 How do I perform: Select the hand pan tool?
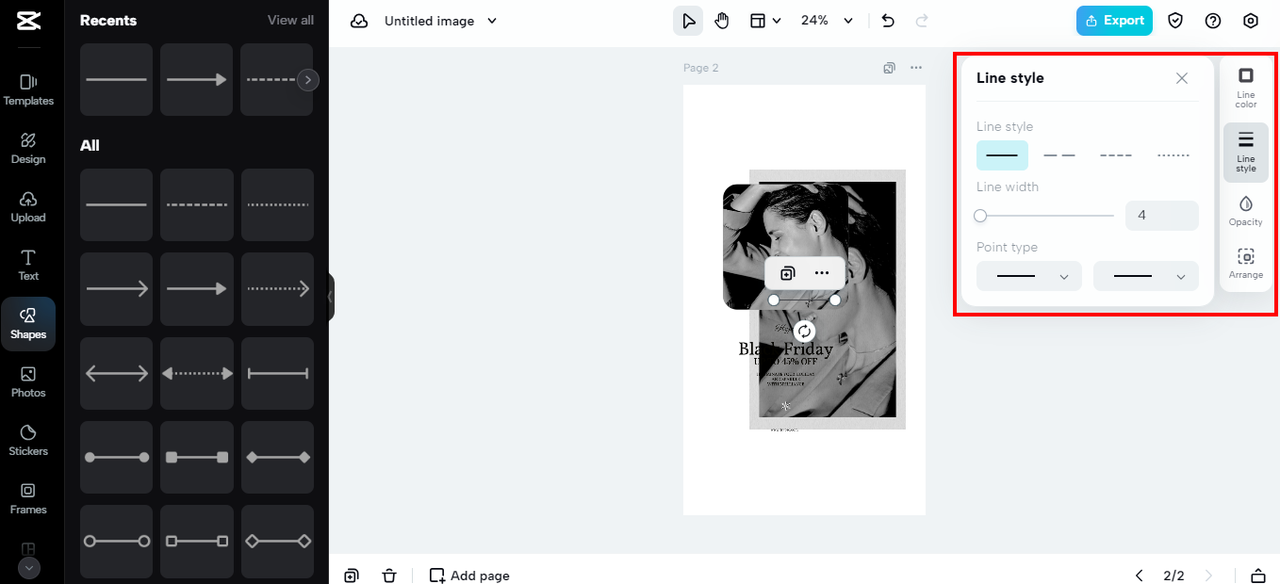pos(722,20)
